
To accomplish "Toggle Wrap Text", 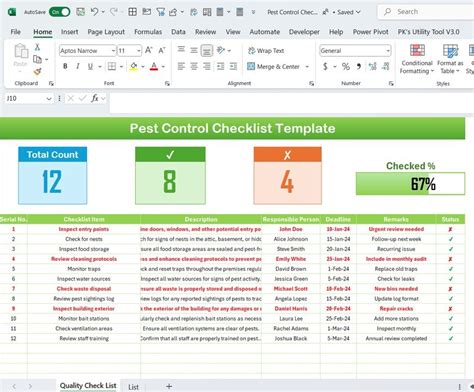I will tap(266, 51).
